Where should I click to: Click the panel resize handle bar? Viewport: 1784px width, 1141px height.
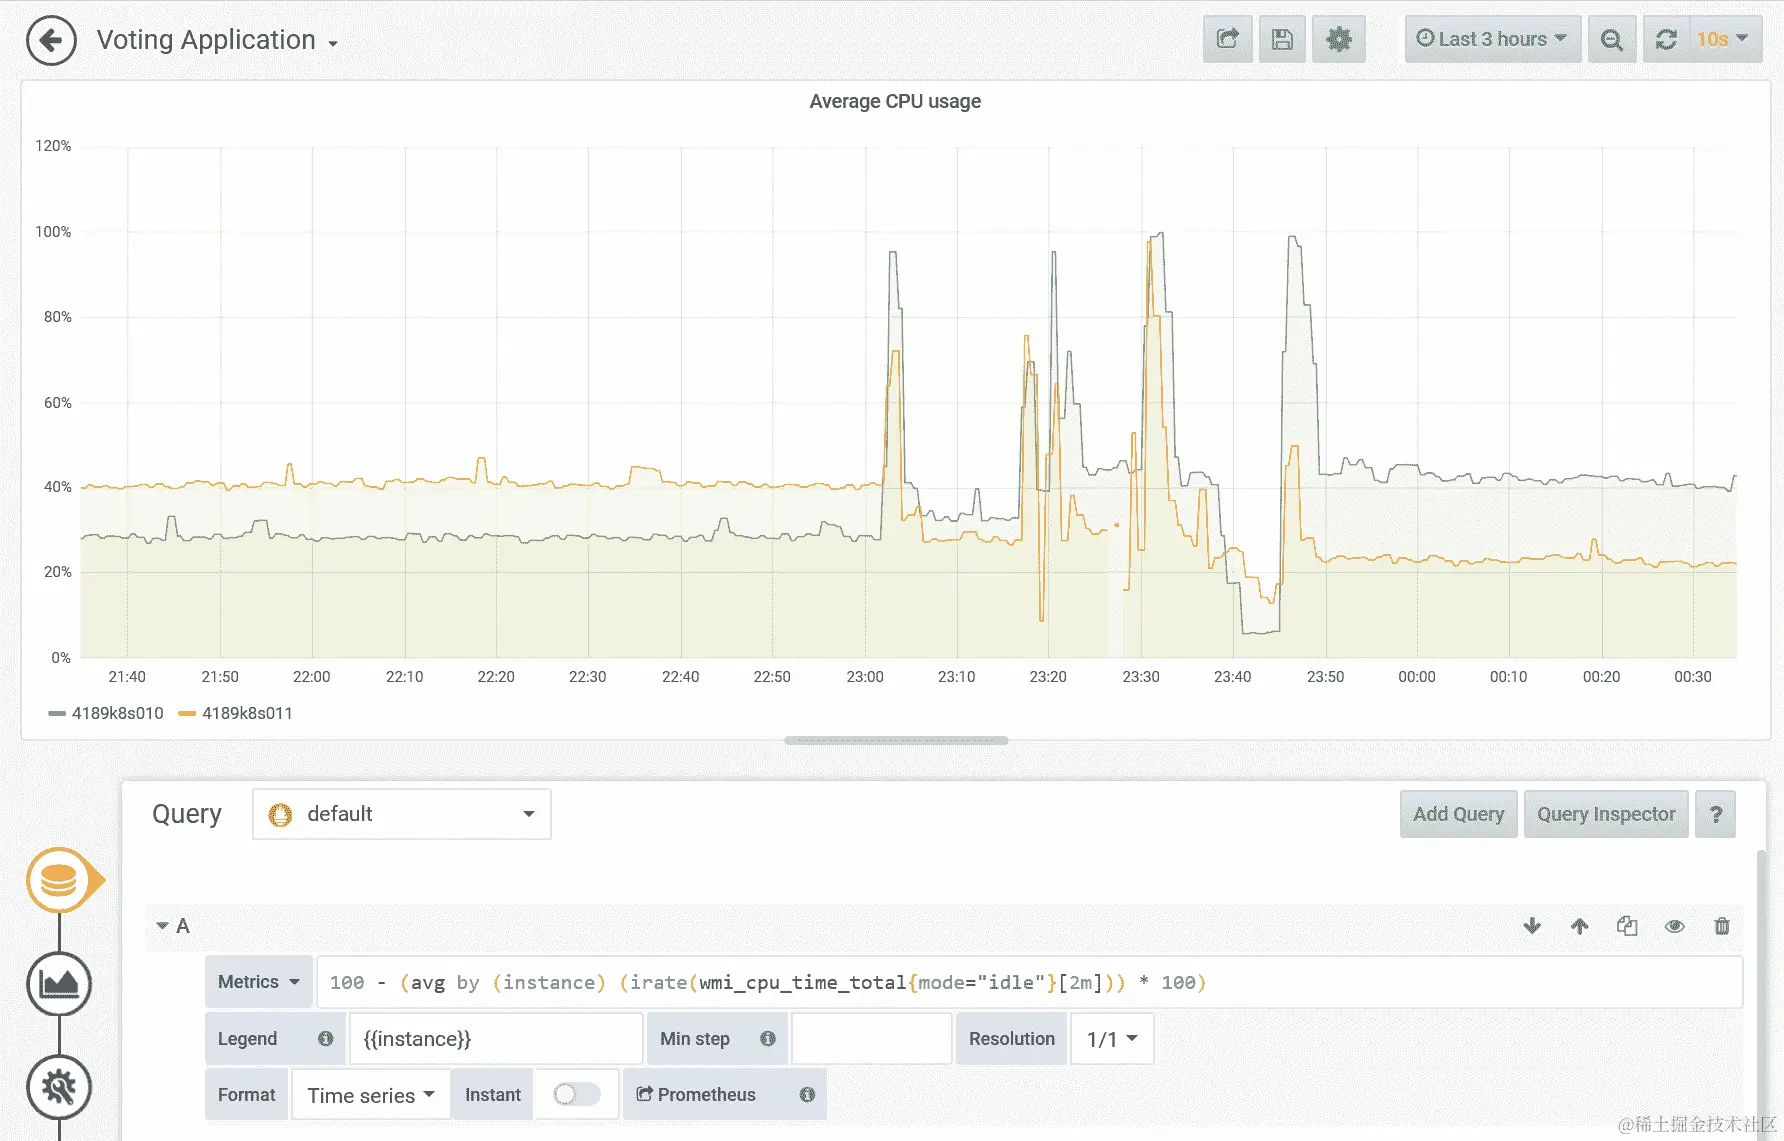(896, 741)
